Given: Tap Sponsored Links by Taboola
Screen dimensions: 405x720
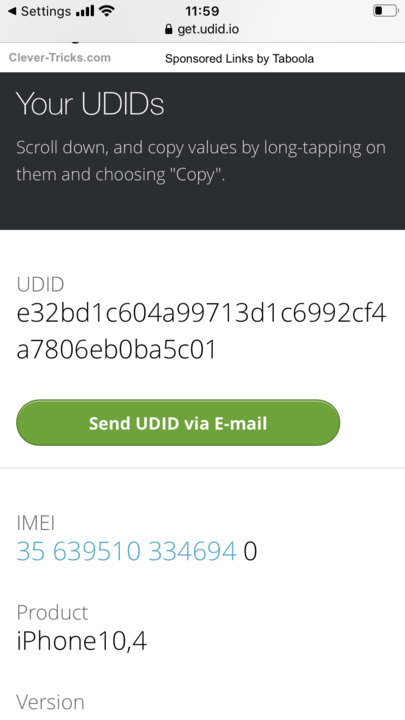Looking at the screenshot, I should pyautogui.click(x=239, y=59).
